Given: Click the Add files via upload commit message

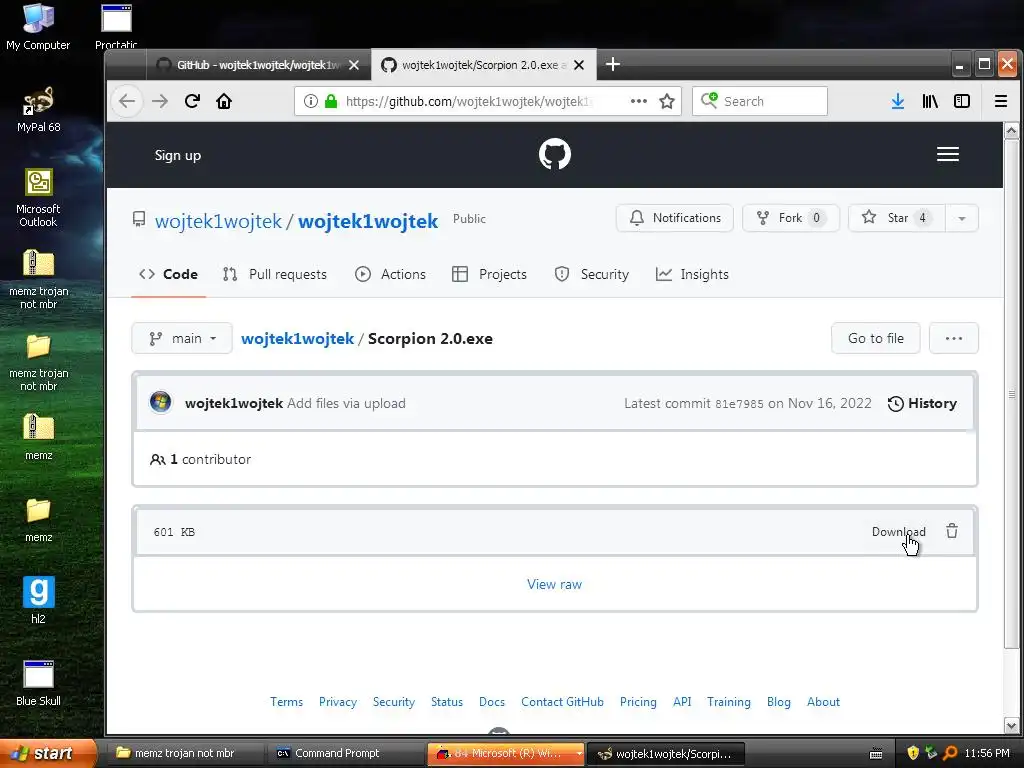Looking at the screenshot, I should [x=346, y=404].
